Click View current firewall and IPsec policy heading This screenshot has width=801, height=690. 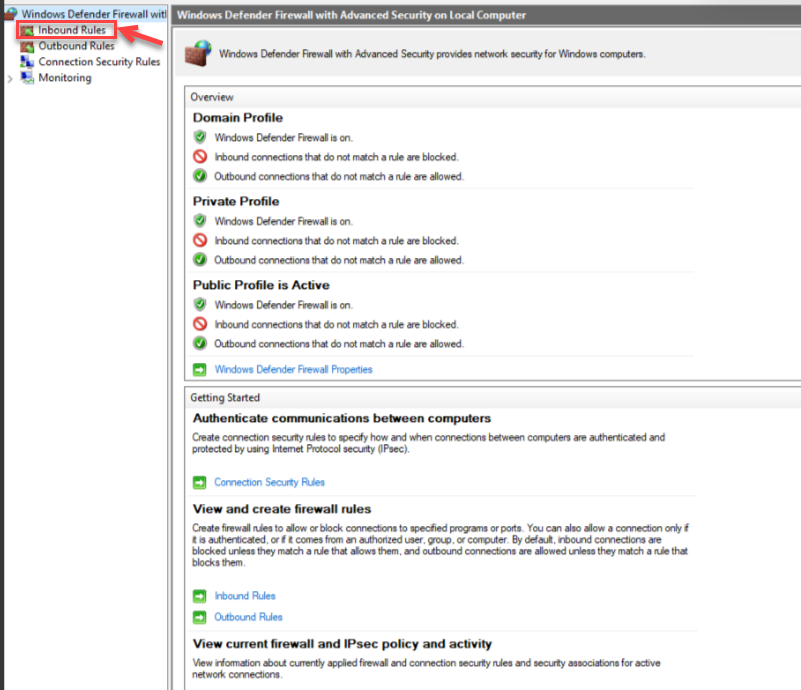pyautogui.click(x=342, y=644)
